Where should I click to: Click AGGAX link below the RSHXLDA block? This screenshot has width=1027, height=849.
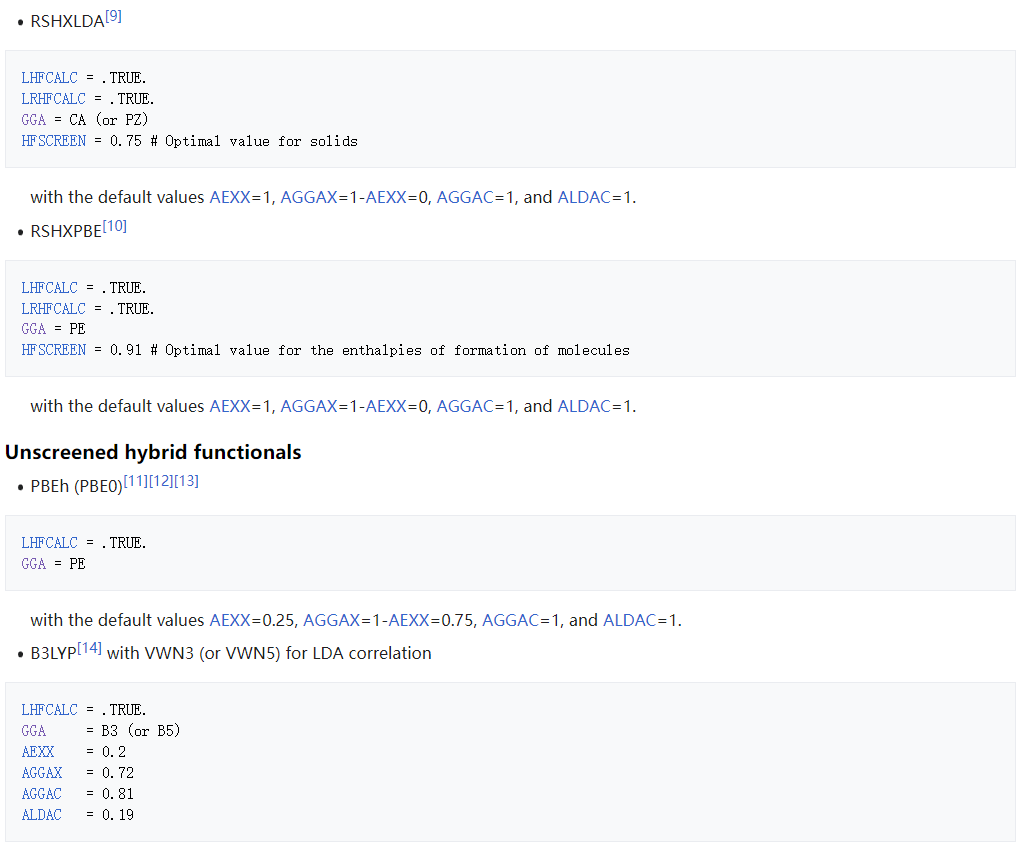click(x=308, y=197)
